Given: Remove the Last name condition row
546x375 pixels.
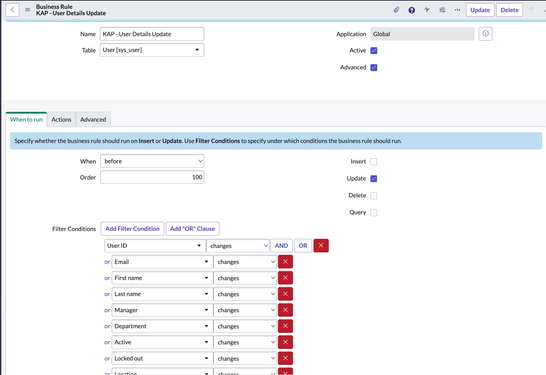Looking at the screenshot, I should (285, 294).
